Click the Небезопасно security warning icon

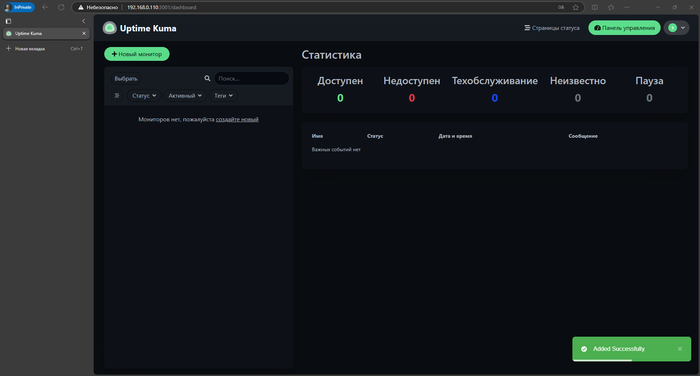click(x=81, y=7)
